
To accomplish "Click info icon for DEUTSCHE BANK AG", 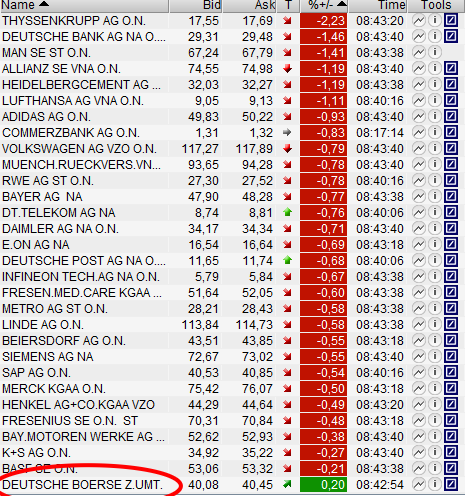I will tap(435, 36).
